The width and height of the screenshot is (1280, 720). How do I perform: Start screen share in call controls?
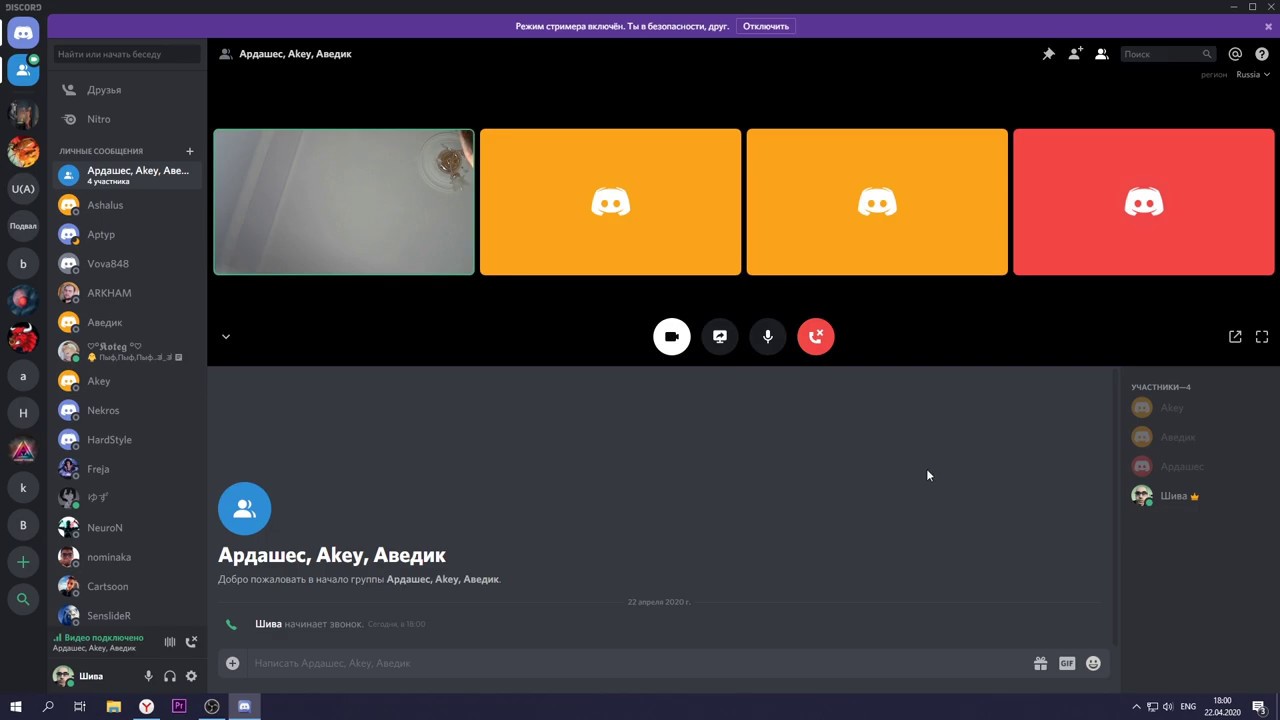720,337
